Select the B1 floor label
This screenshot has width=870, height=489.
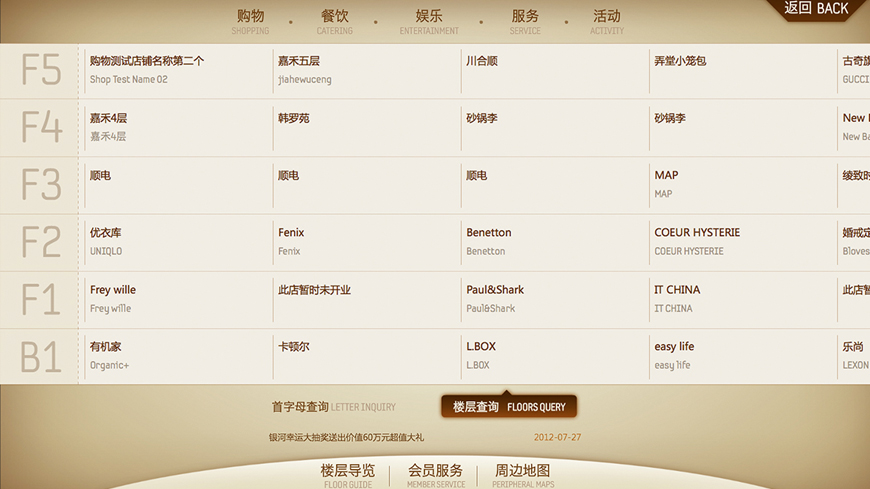tap(40, 356)
